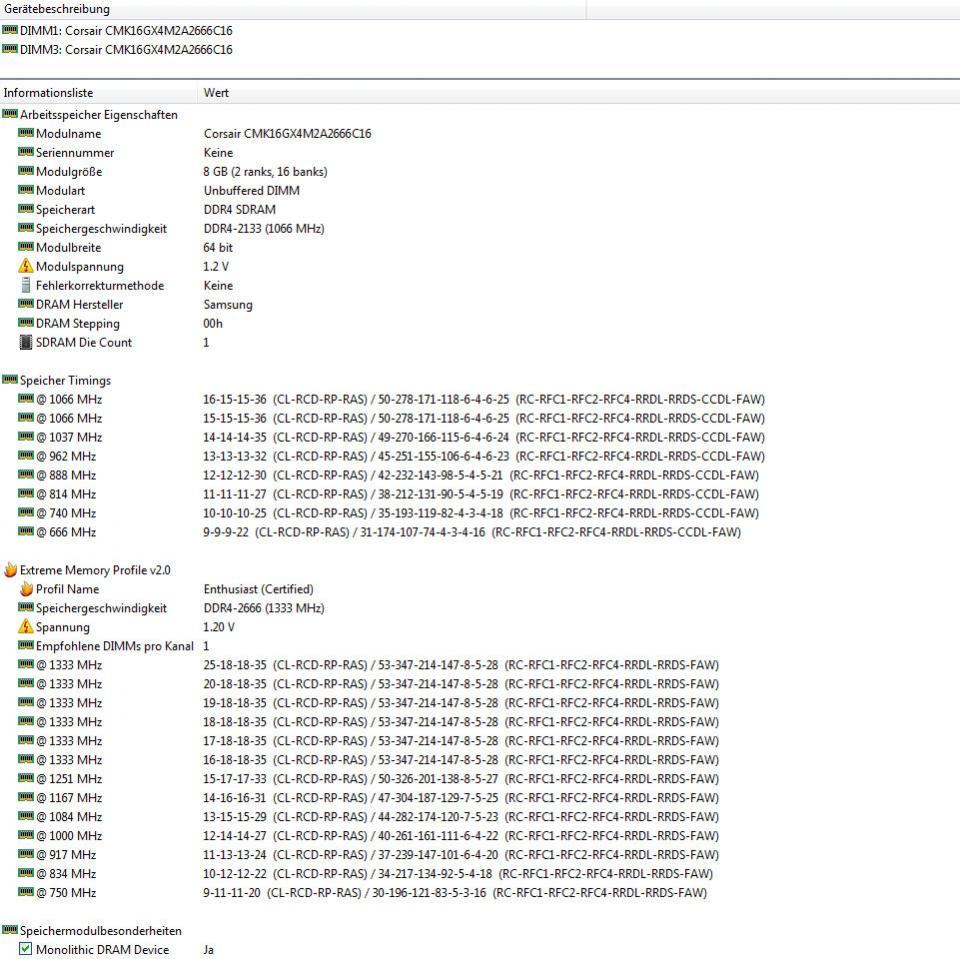Click the memory icon beside @ 1037 MHz
This screenshot has height=959, width=960.
26,437
